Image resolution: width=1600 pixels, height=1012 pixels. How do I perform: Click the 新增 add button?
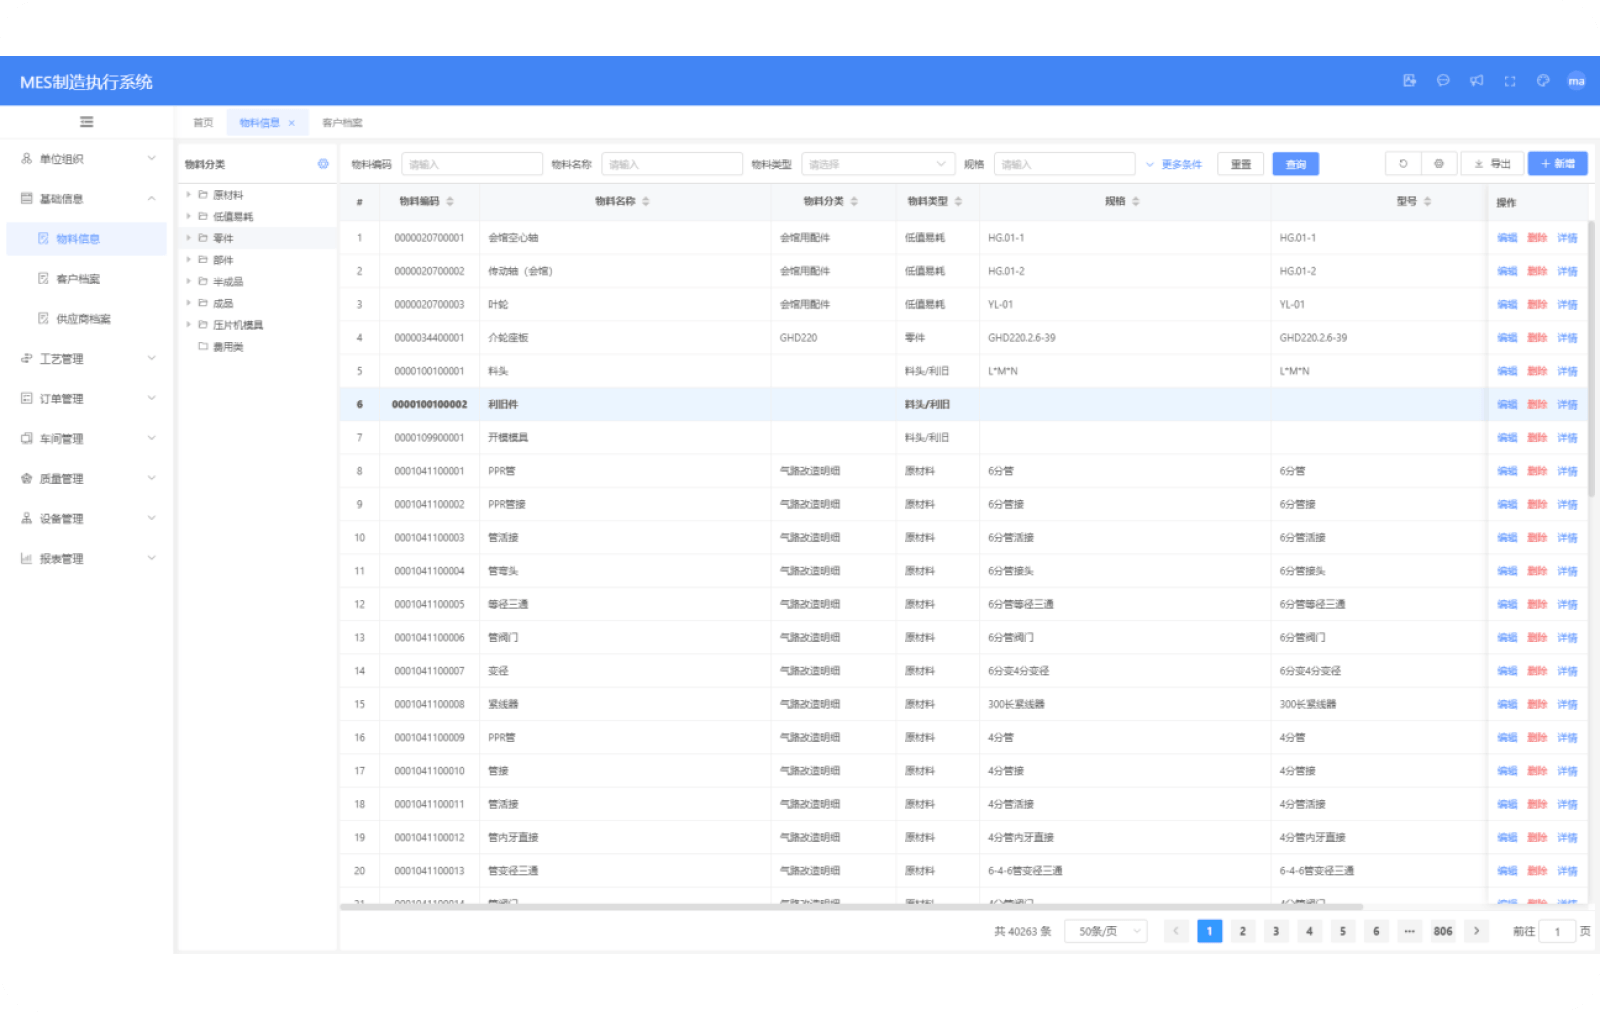point(1557,164)
